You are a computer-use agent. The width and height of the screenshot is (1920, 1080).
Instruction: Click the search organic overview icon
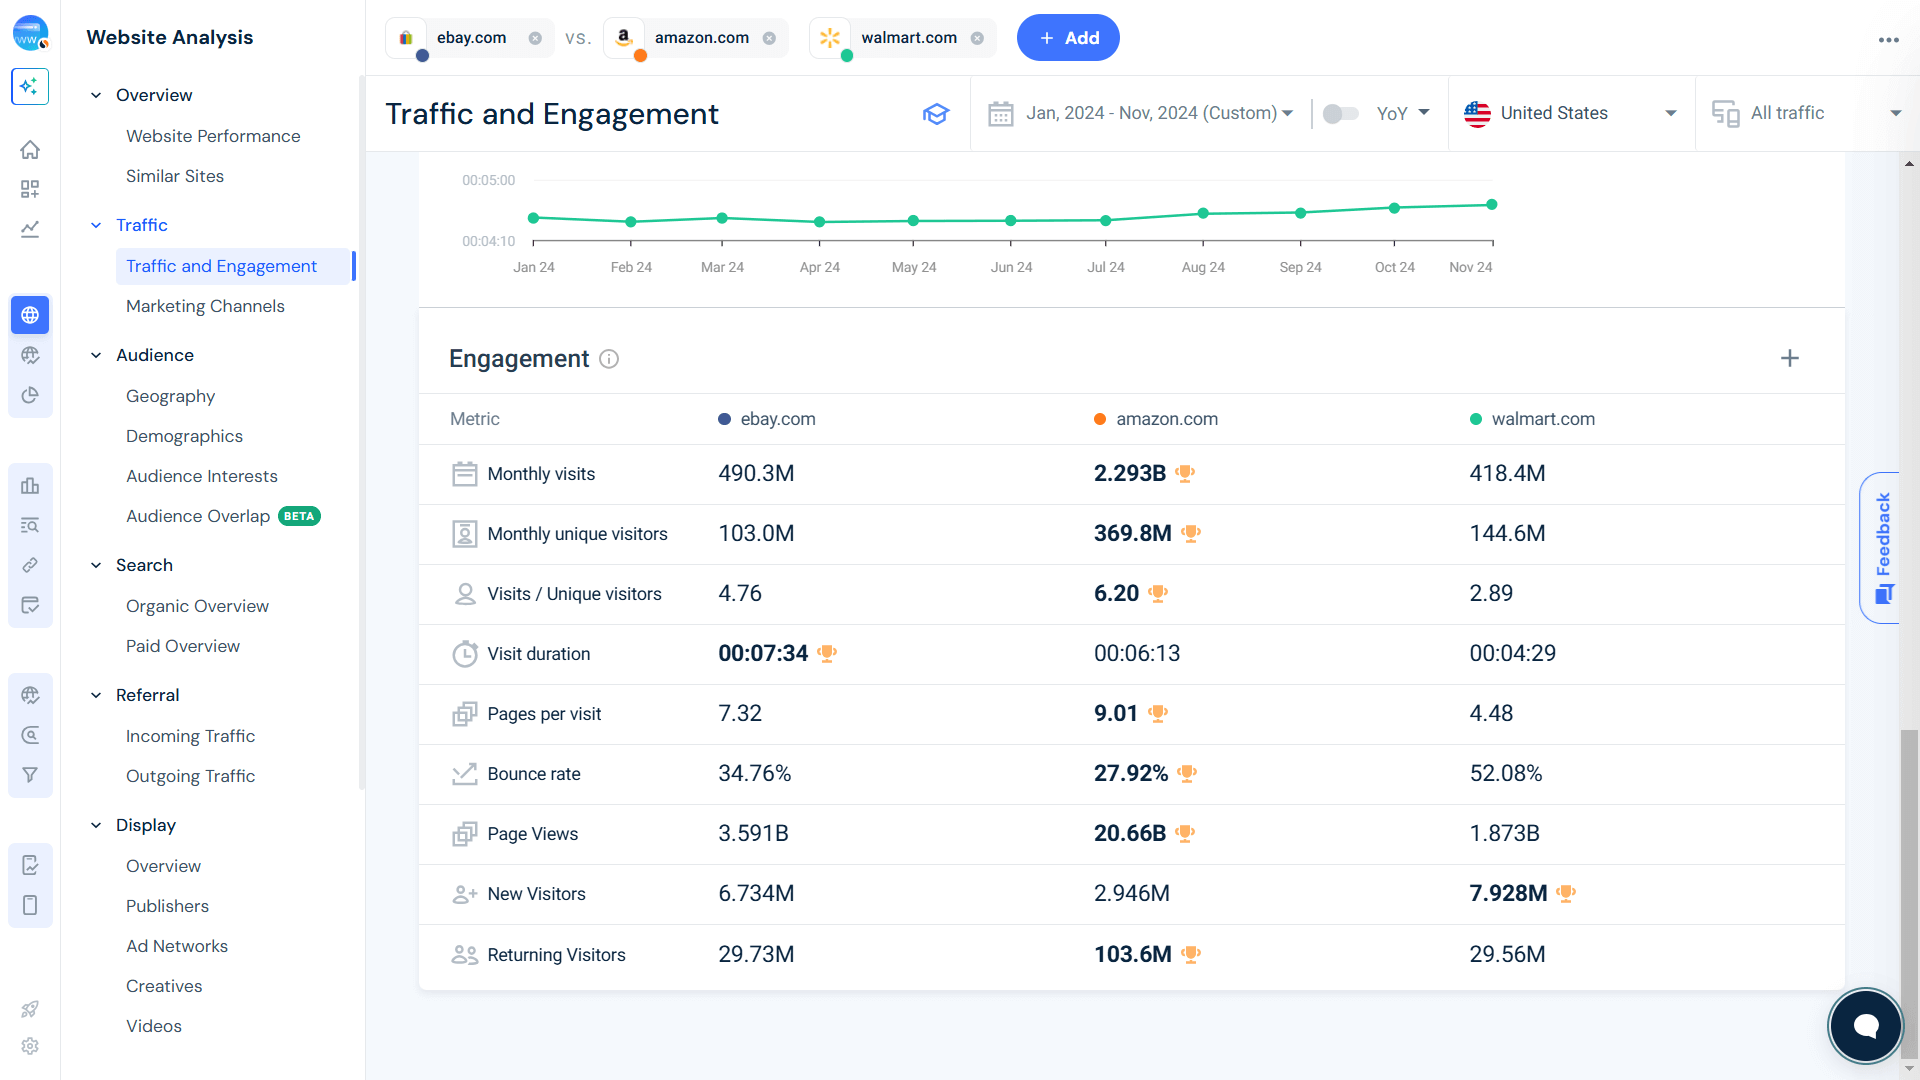pos(196,605)
